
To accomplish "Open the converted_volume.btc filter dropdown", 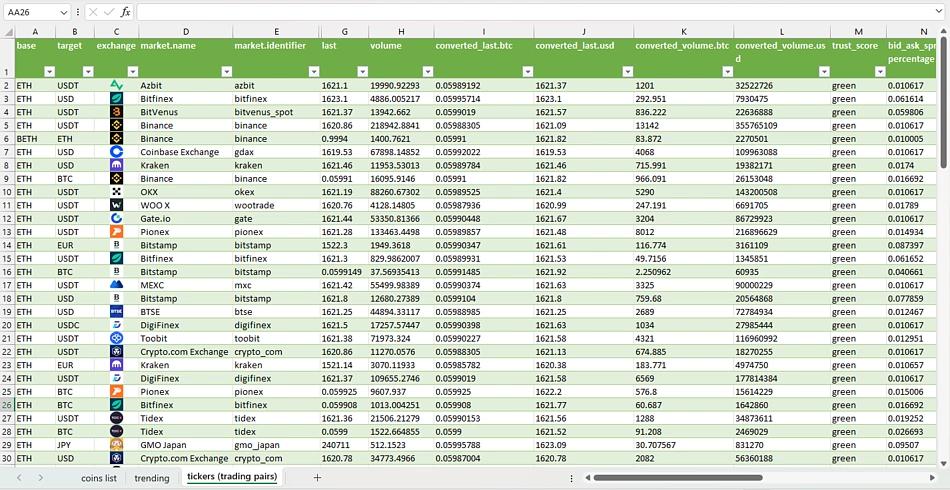I will (x=727, y=72).
